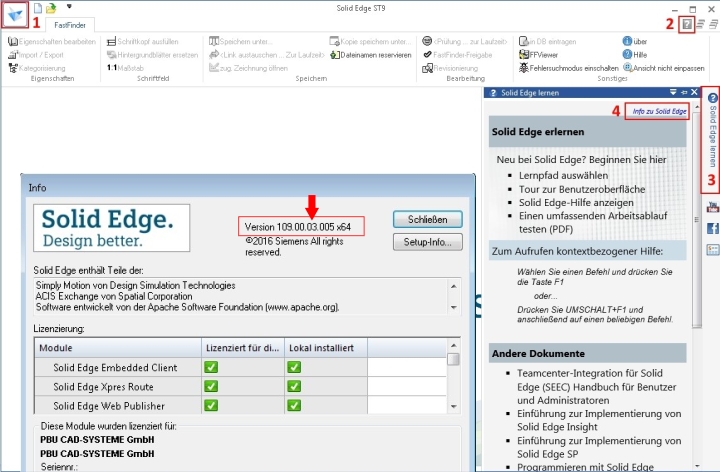Viewport: 720px width, 472px height.
Task: Click Hintergrundblätter ersetzen command
Action: tap(152, 55)
